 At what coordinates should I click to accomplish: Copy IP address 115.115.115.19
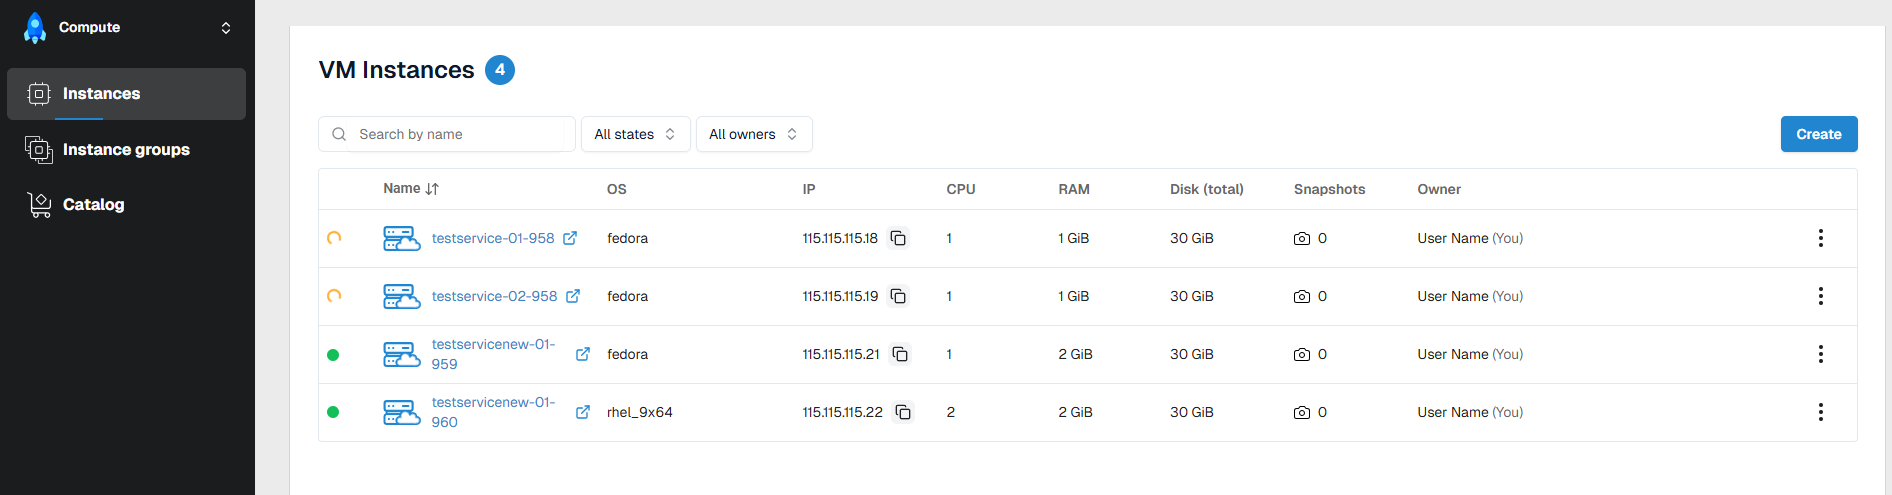pos(898,296)
